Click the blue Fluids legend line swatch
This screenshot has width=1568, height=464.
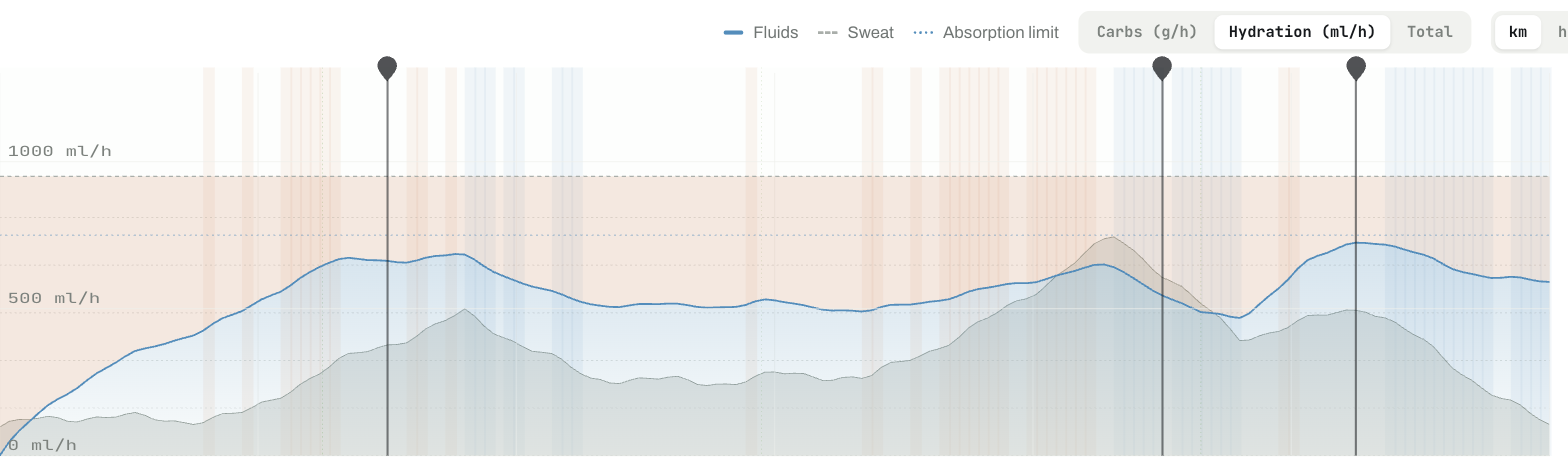[733, 32]
